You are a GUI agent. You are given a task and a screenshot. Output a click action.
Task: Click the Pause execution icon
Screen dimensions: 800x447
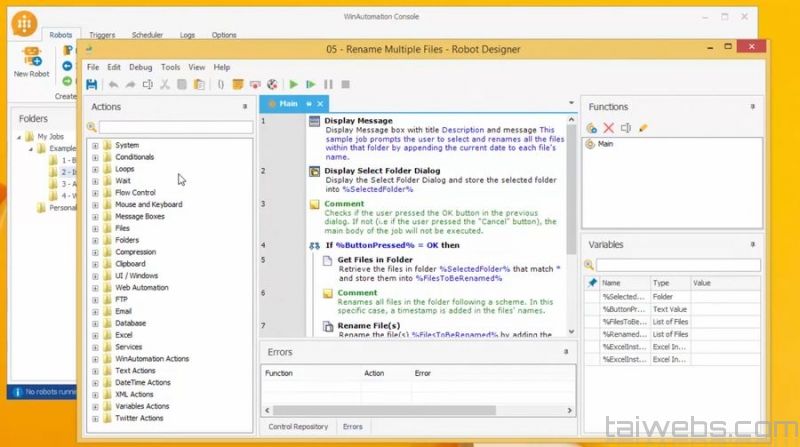[328, 85]
